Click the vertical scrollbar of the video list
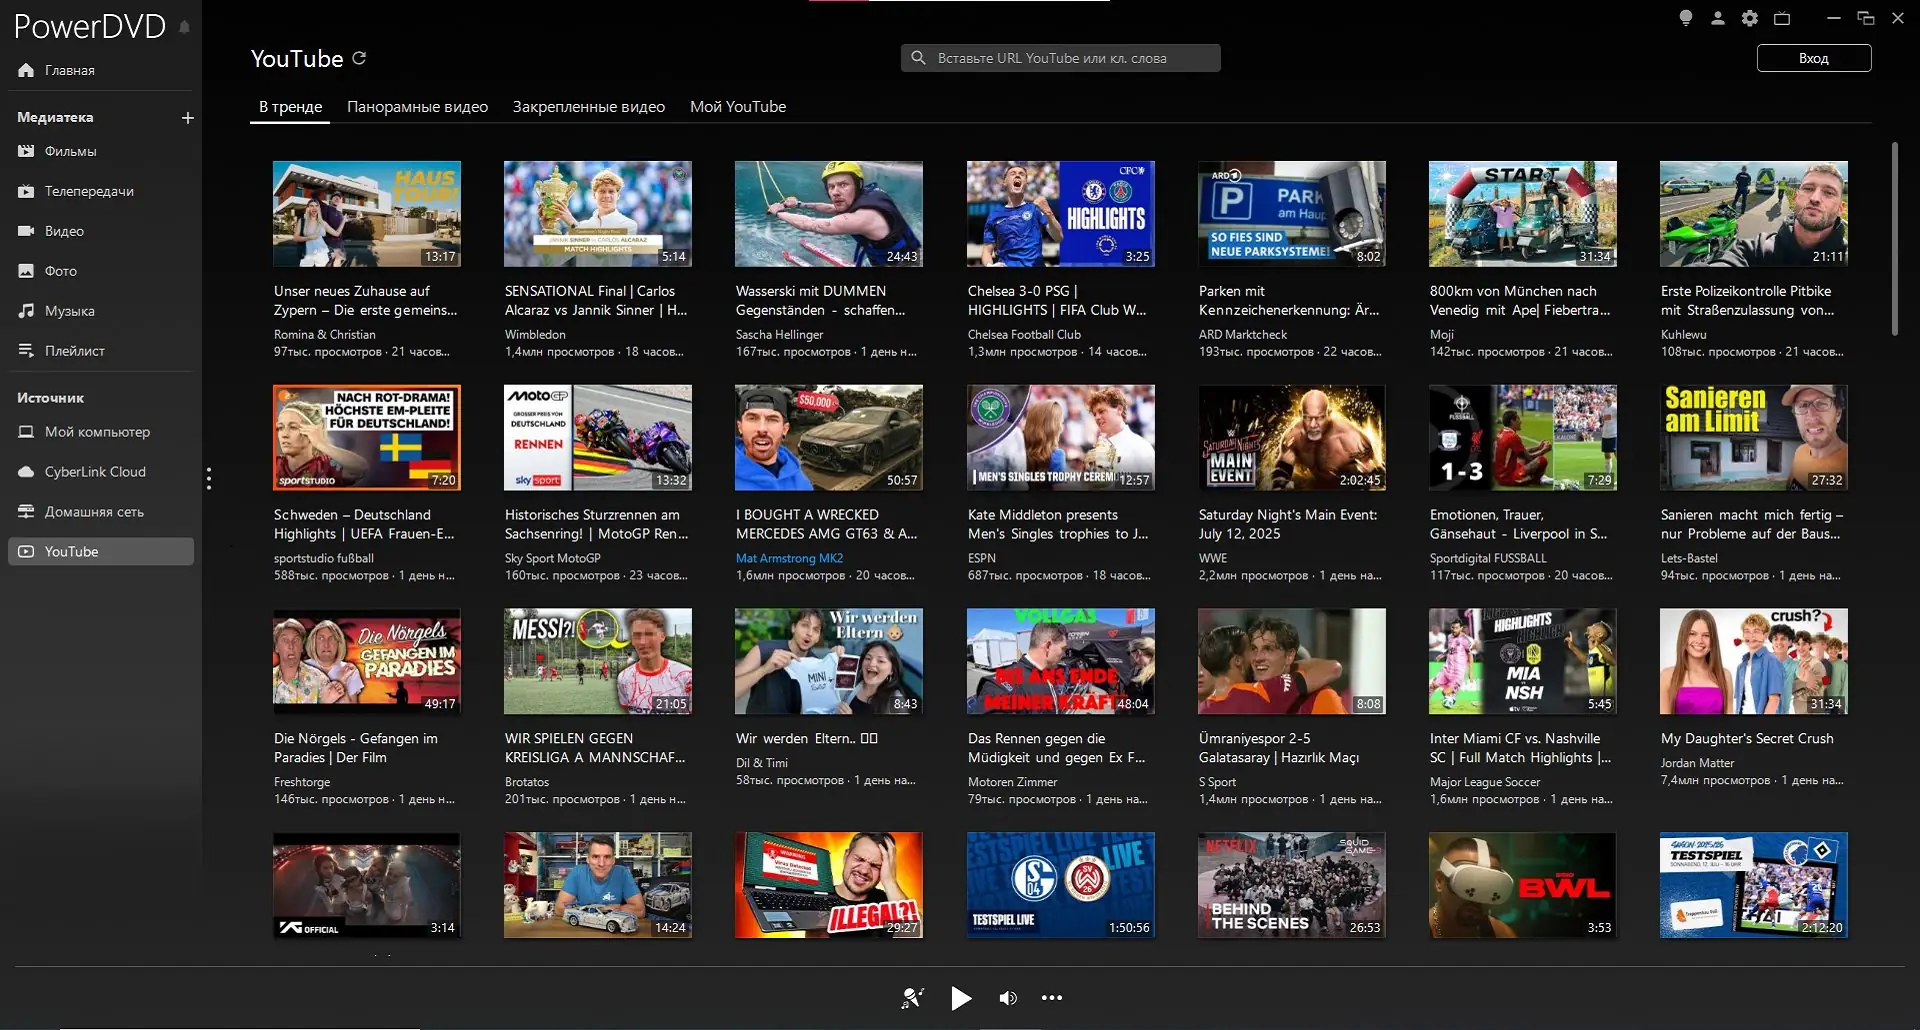Image resolution: width=1920 pixels, height=1030 pixels. (x=1893, y=240)
